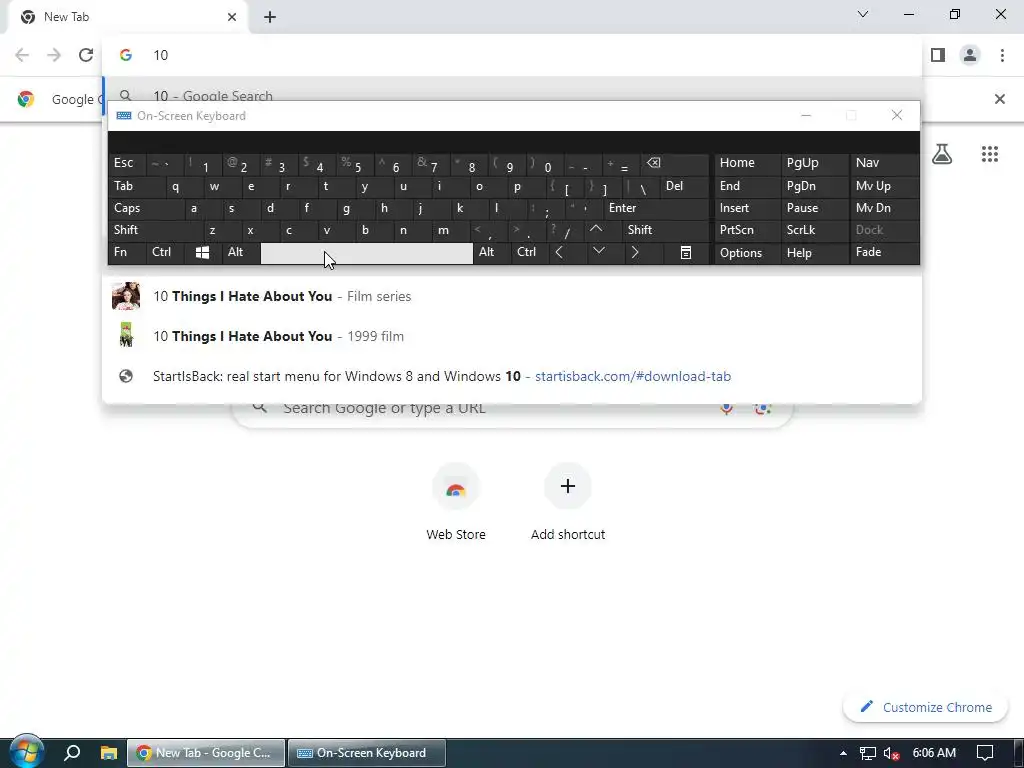Image resolution: width=1024 pixels, height=768 pixels.
Task: Toggle the right Ctrl key on On-Screen Keyboard
Action: coord(530,252)
